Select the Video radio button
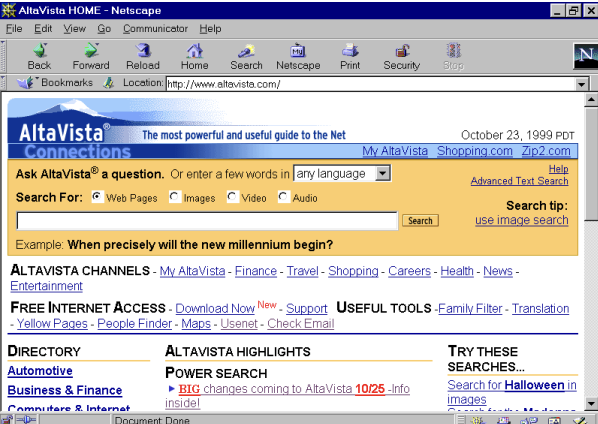 click(x=232, y=197)
